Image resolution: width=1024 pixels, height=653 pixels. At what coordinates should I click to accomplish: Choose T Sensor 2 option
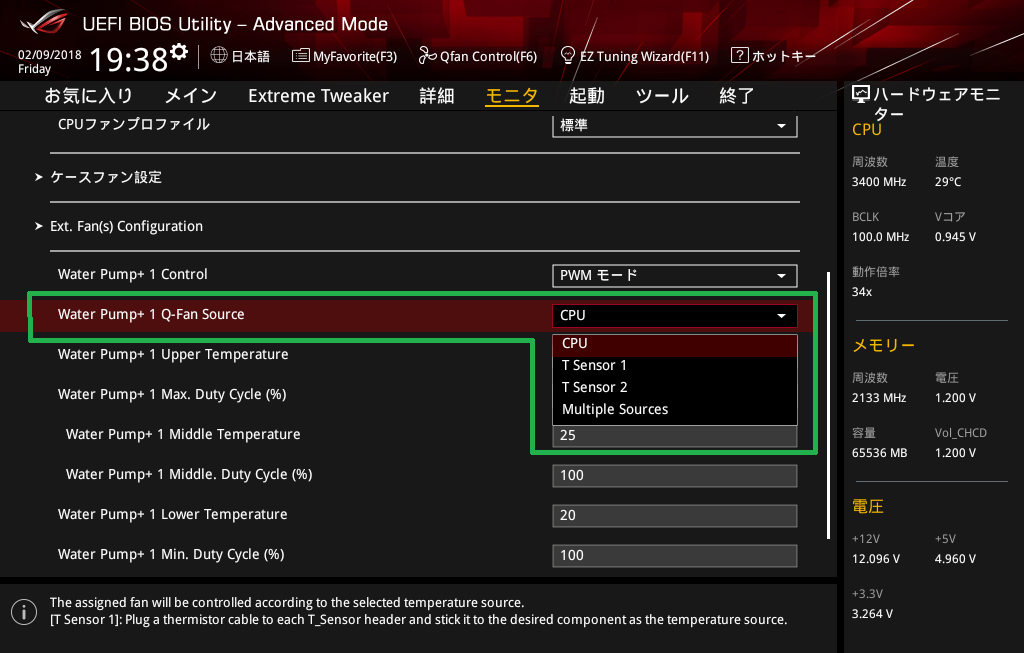675,387
